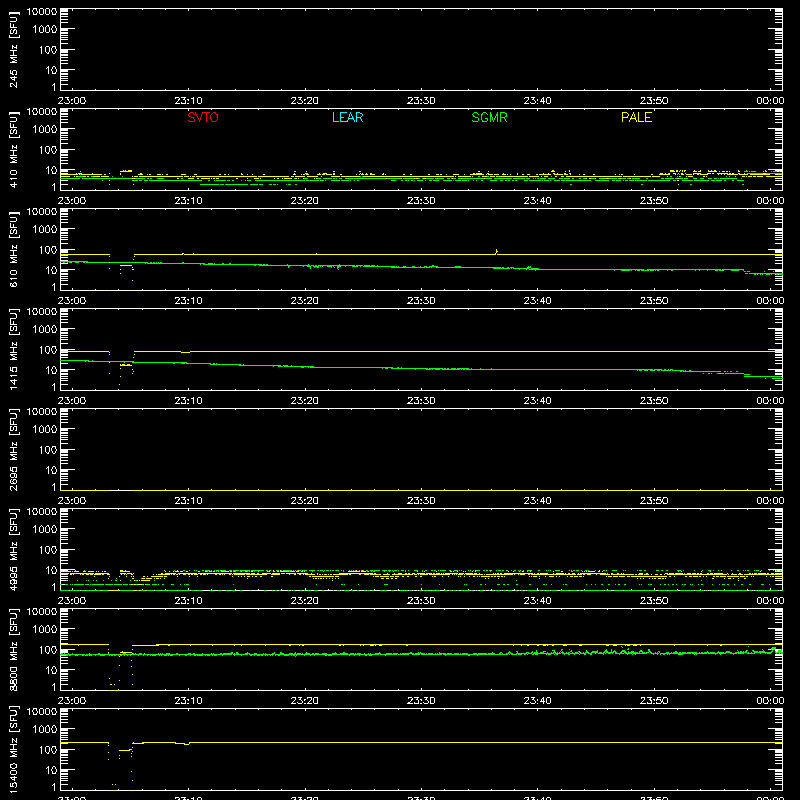Click 23:50 label below the 610 MHz panel
The image size is (800, 800).
(x=654, y=301)
